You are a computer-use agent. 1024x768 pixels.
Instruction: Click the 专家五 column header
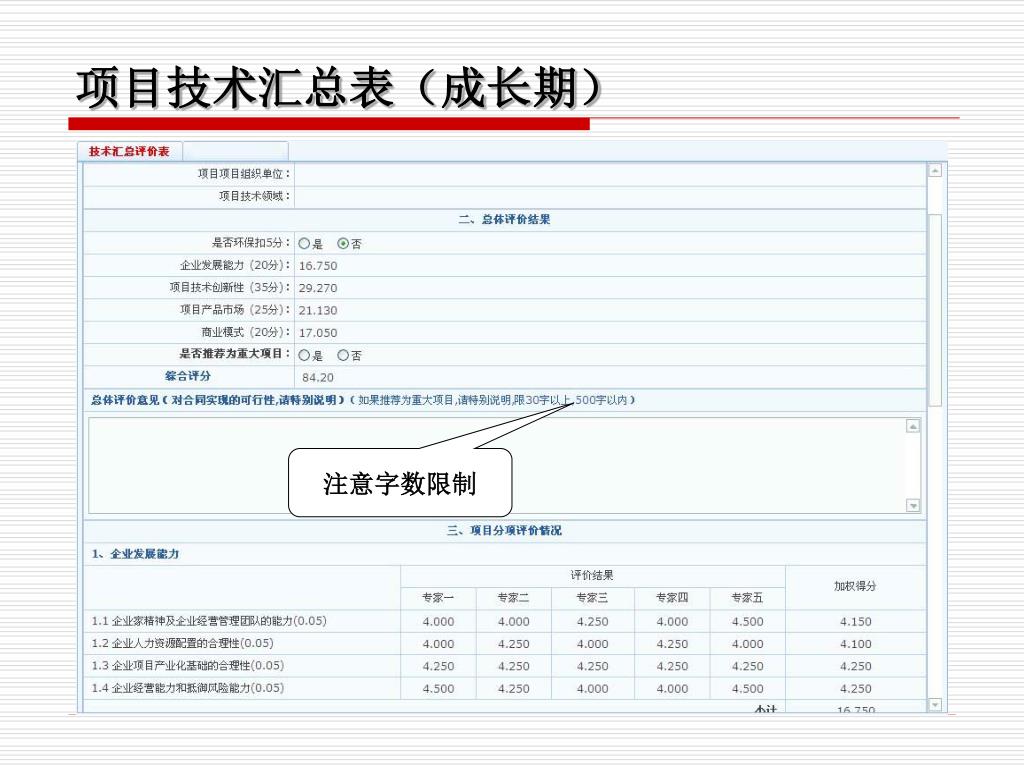(x=747, y=598)
